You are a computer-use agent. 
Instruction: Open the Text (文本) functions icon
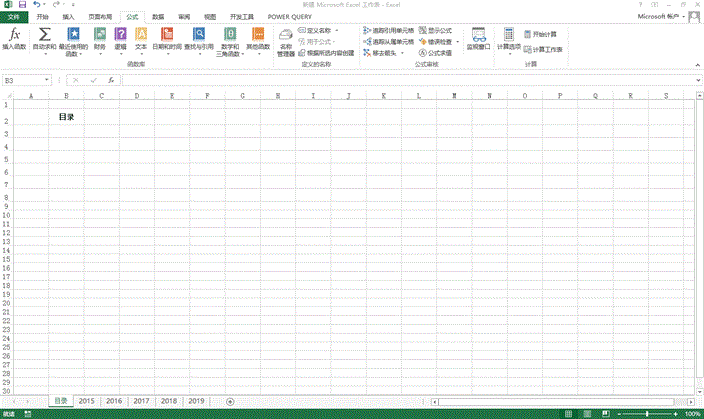pyautogui.click(x=141, y=35)
